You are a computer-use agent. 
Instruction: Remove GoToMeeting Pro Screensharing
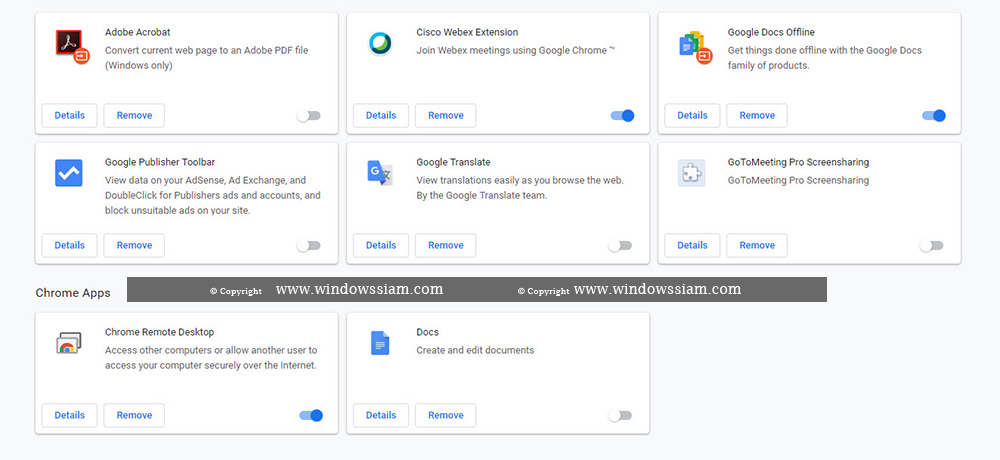(756, 246)
